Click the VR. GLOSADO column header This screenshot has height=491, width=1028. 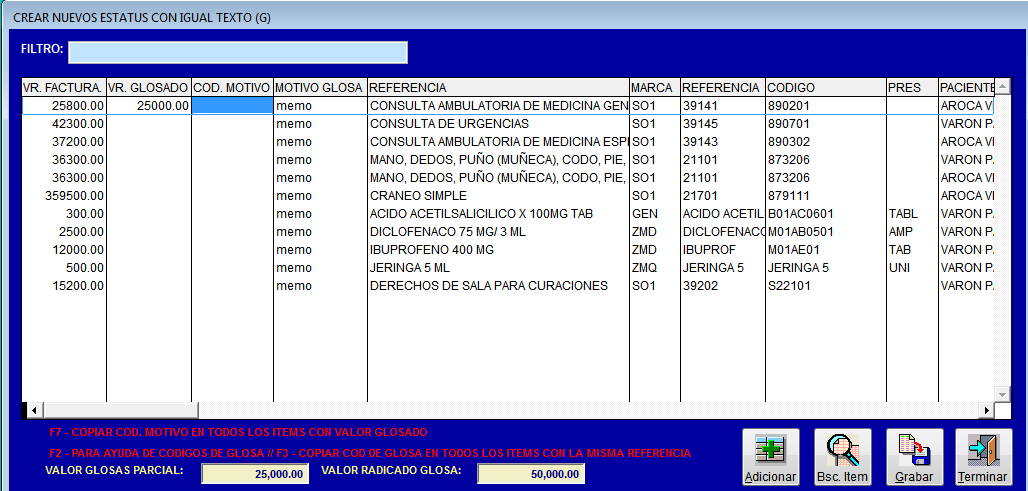tap(149, 88)
